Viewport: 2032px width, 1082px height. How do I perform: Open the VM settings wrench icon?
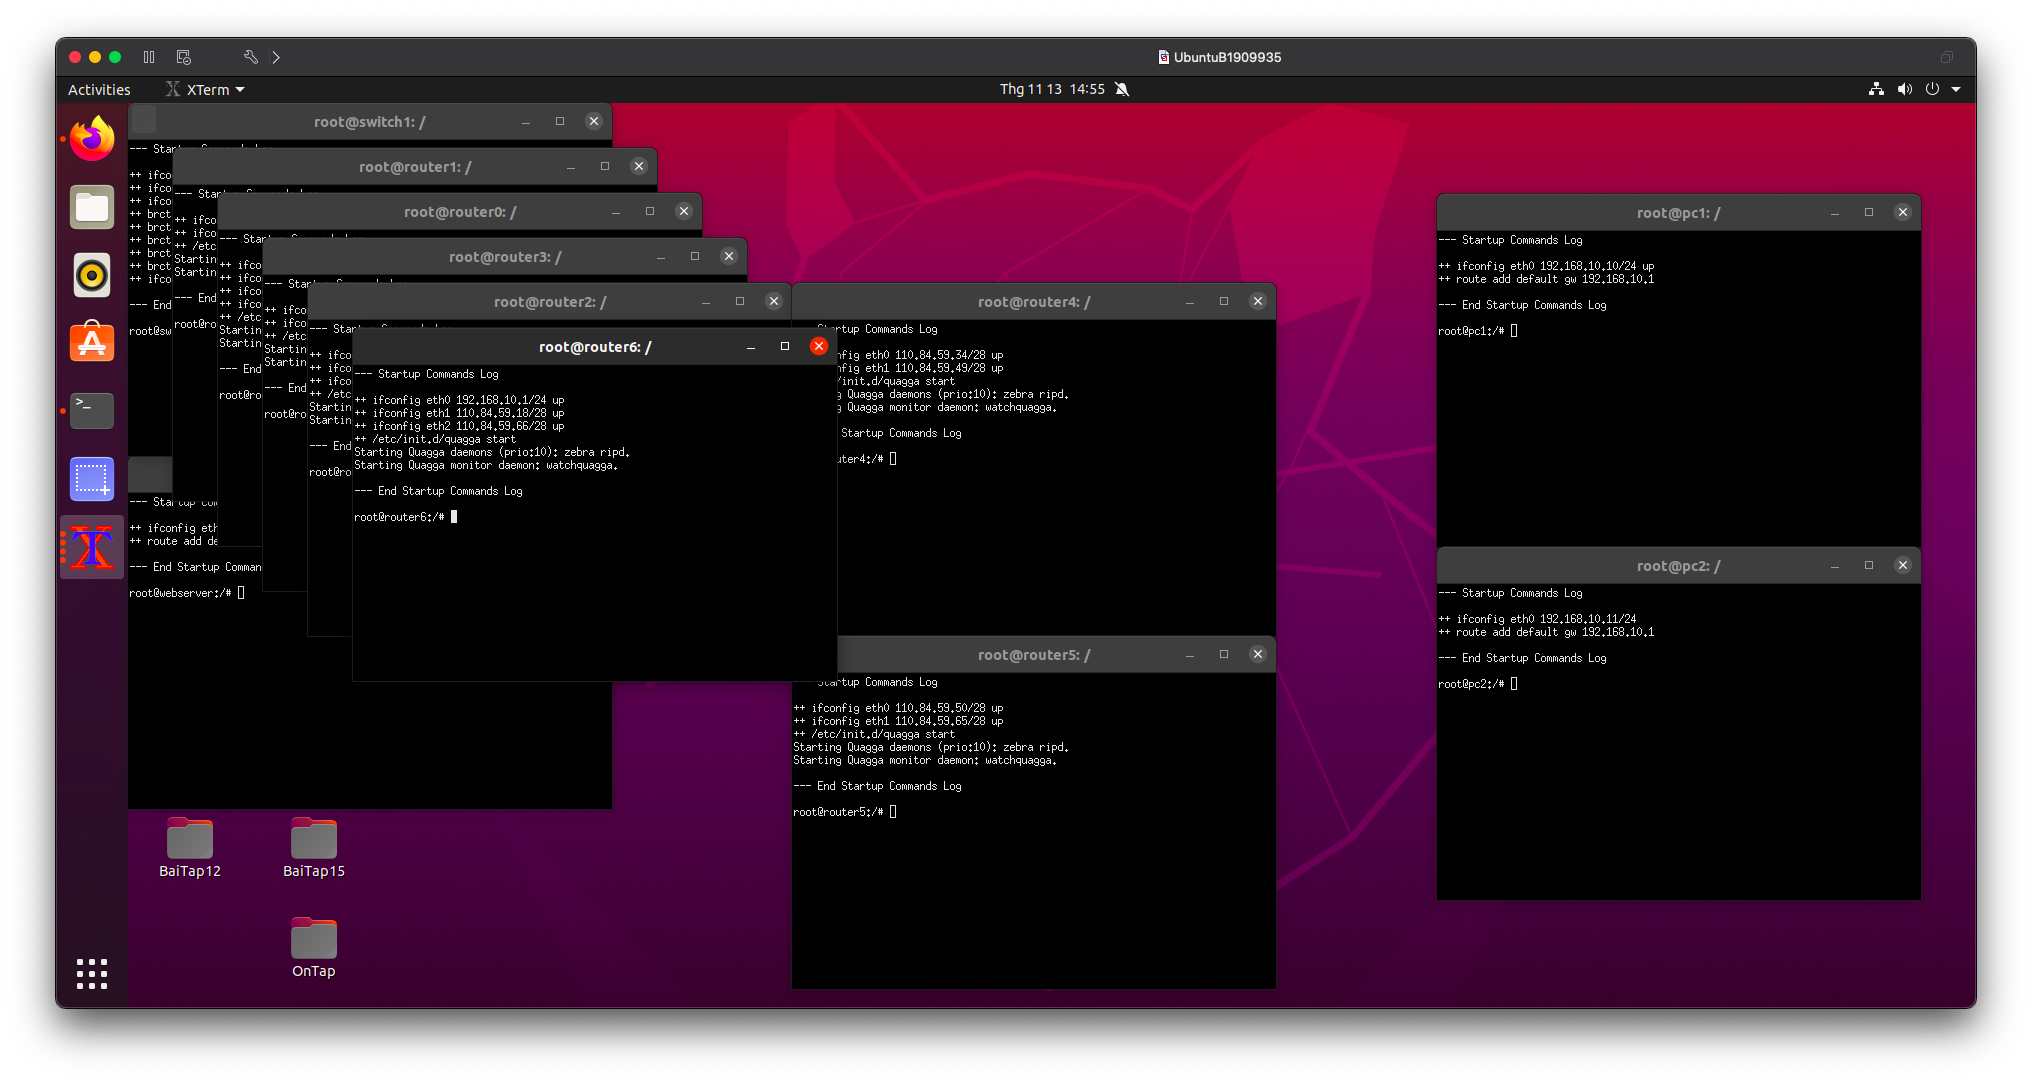click(250, 57)
